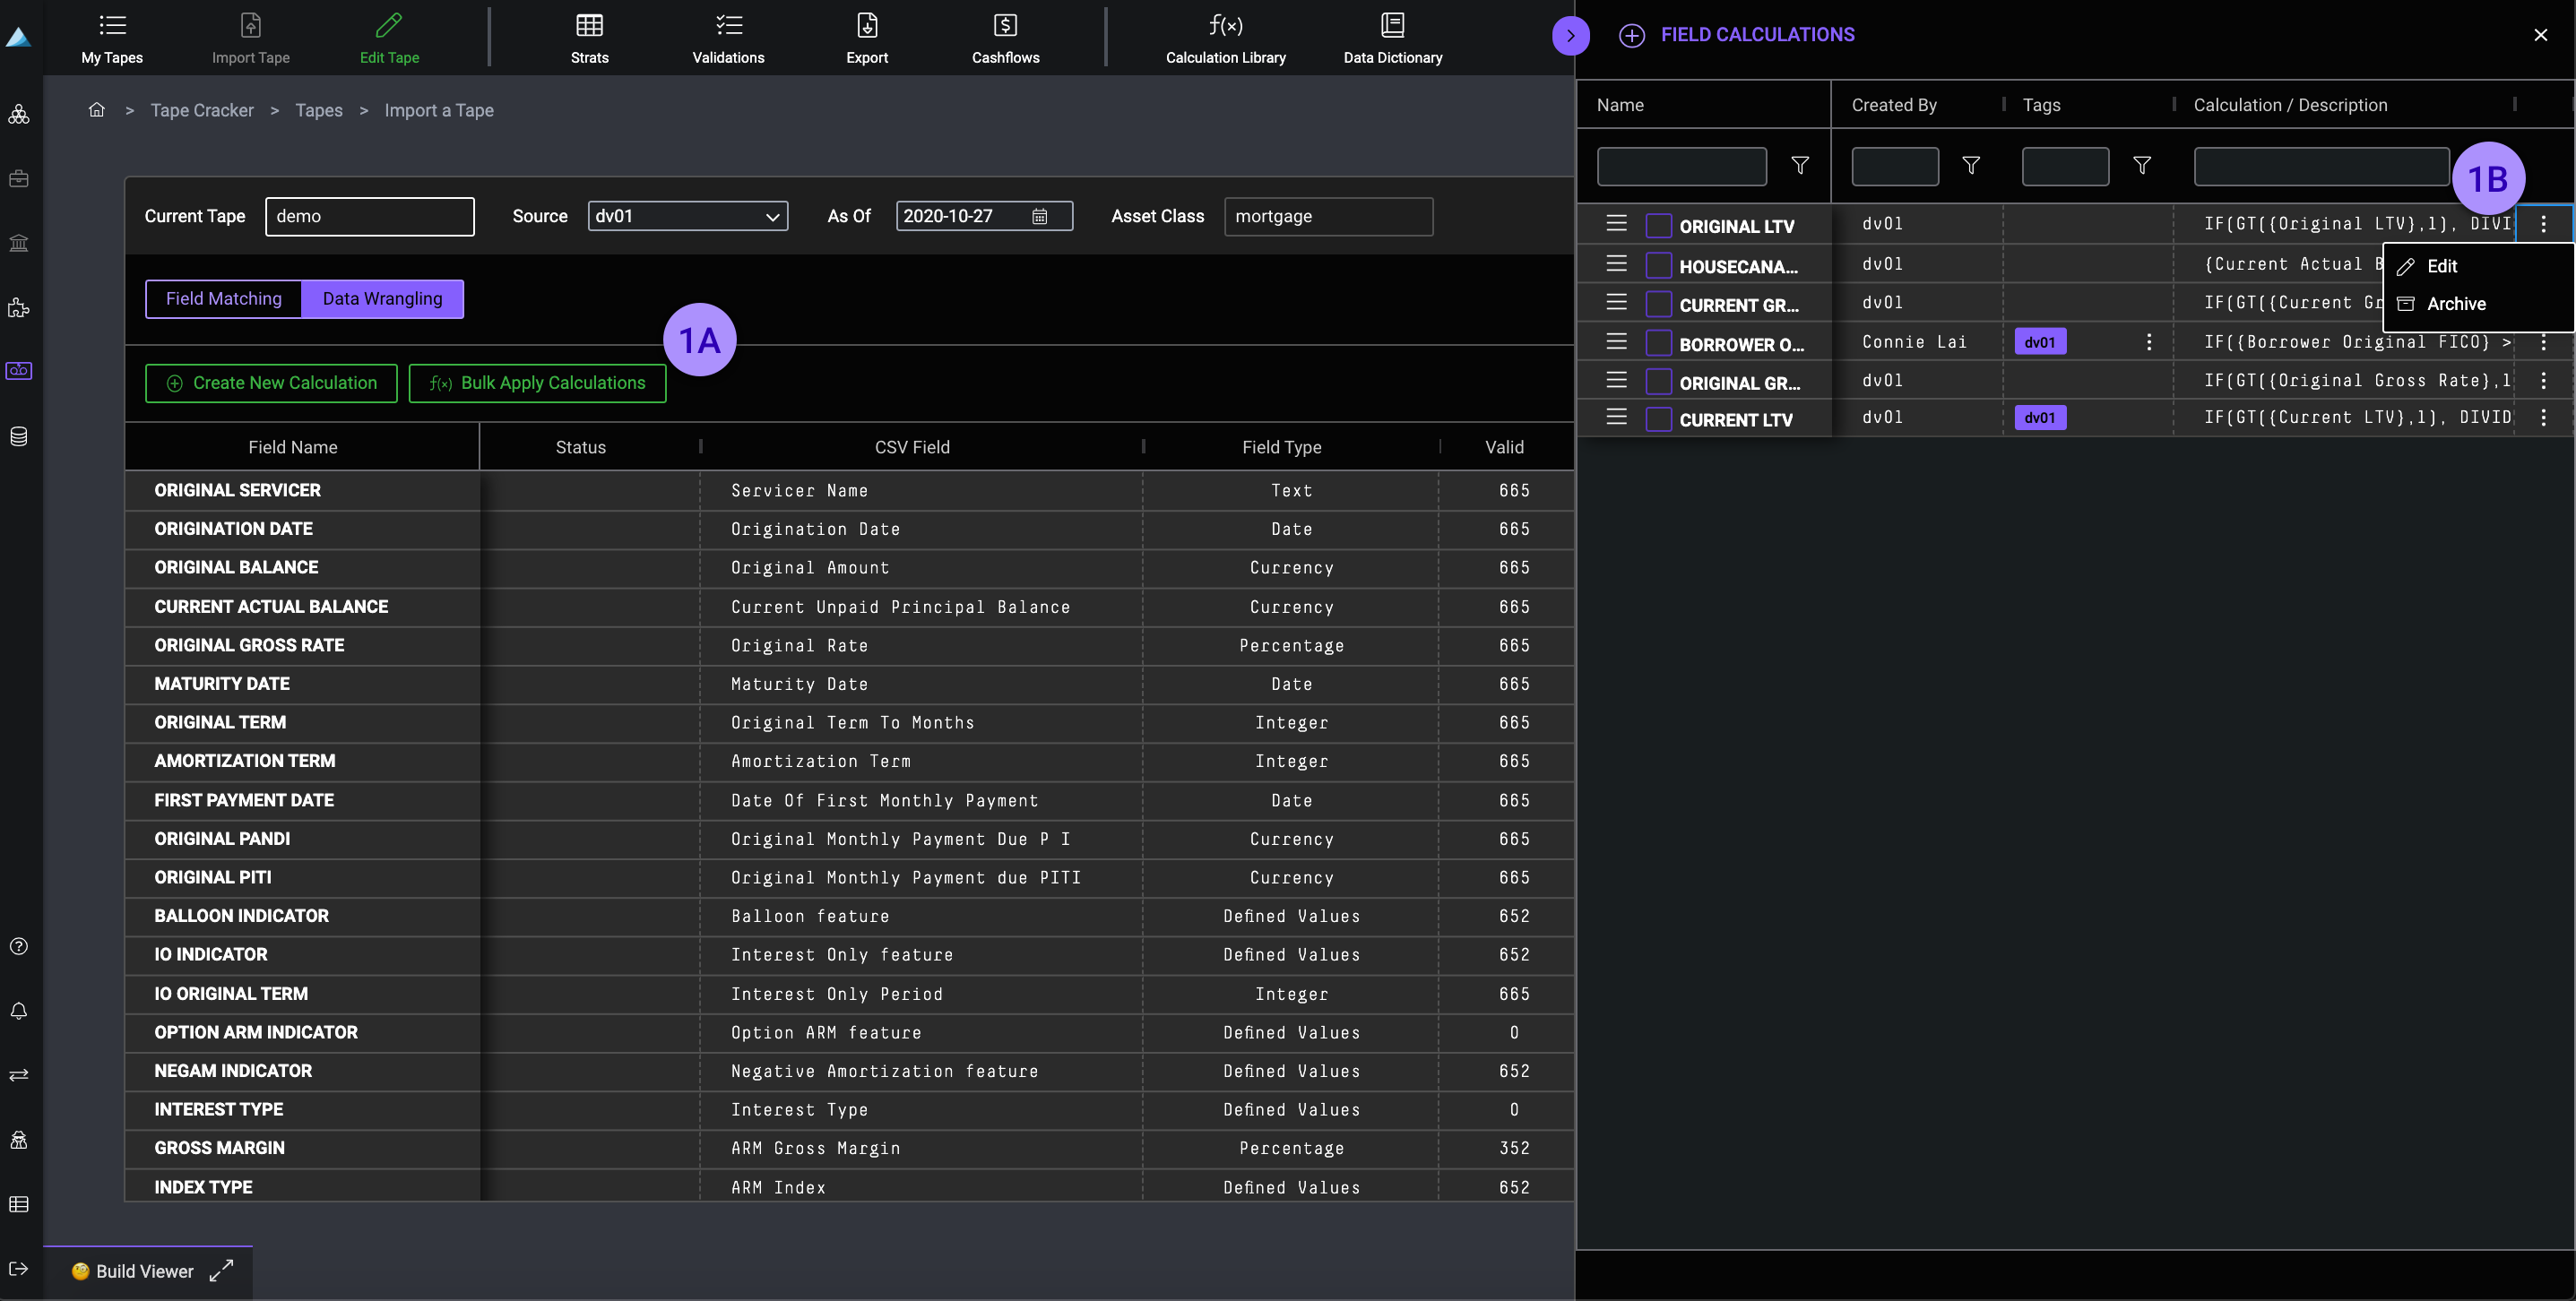The height and width of the screenshot is (1301, 2576).
Task: Click the Current Tape input field
Action: point(369,217)
